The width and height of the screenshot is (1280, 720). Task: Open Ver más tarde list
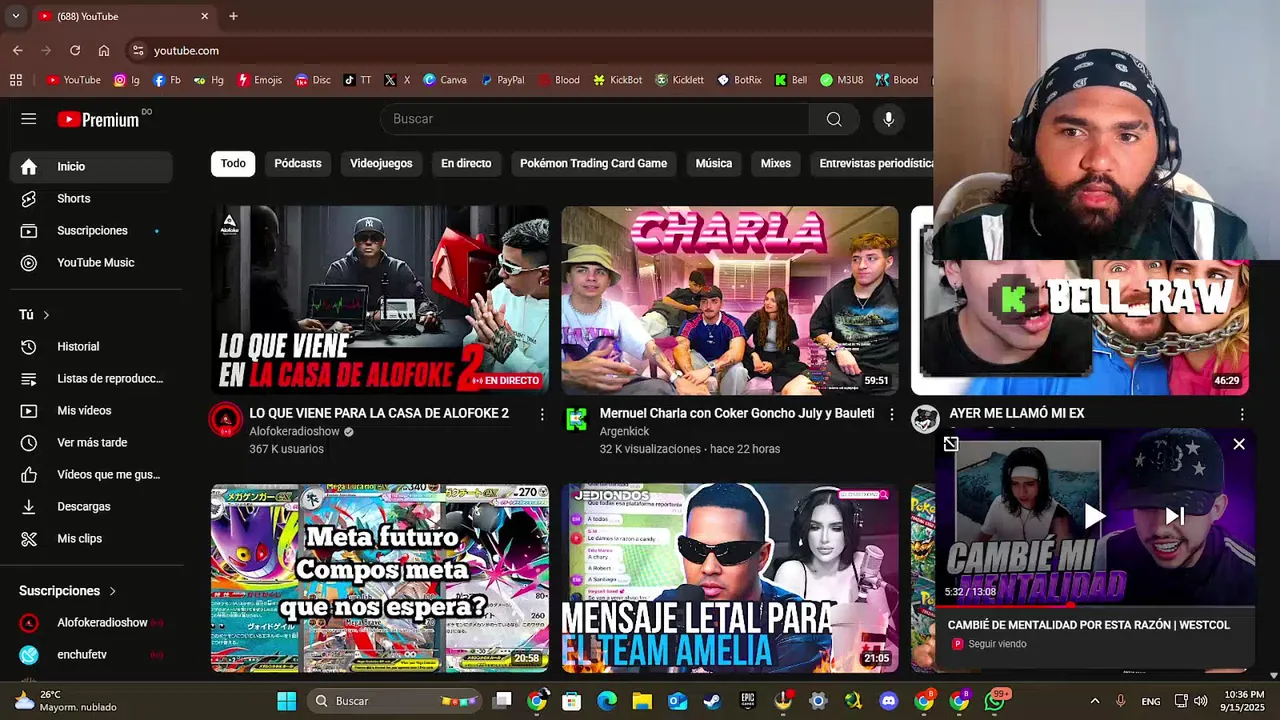(x=91, y=443)
